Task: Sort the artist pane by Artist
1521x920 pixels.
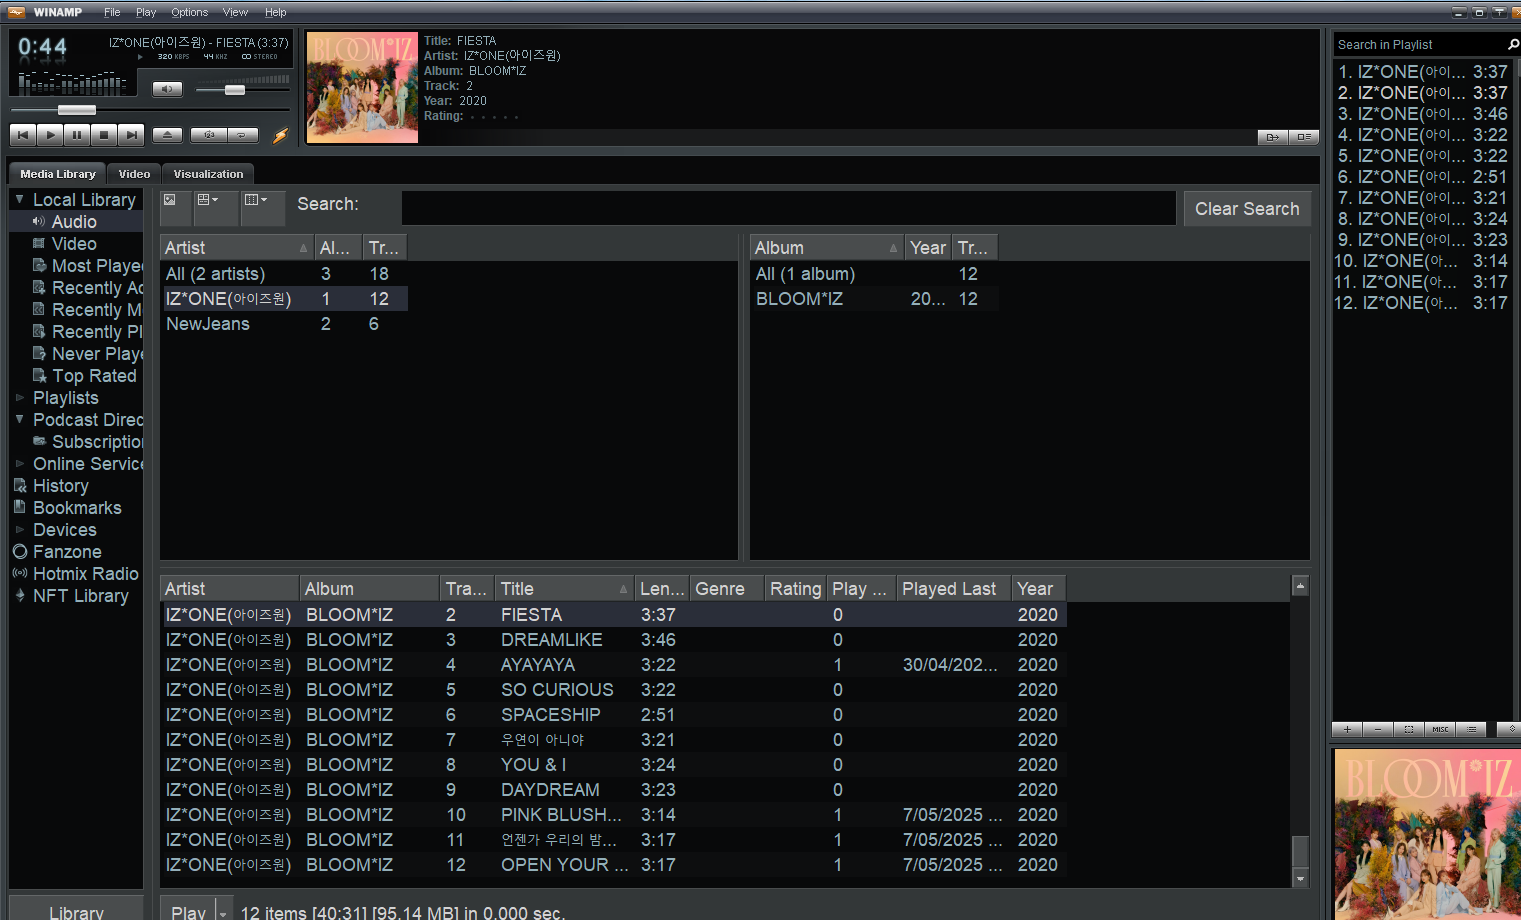Action: [x=236, y=248]
